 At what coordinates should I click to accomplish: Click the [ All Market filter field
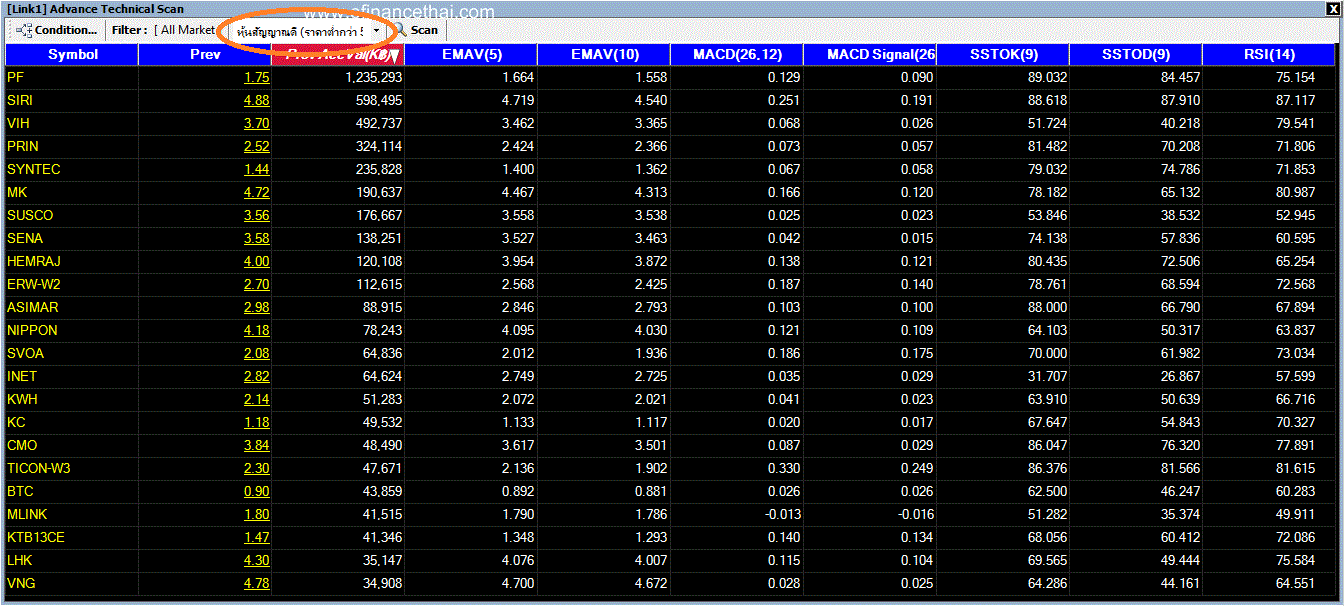click(185, 30)
